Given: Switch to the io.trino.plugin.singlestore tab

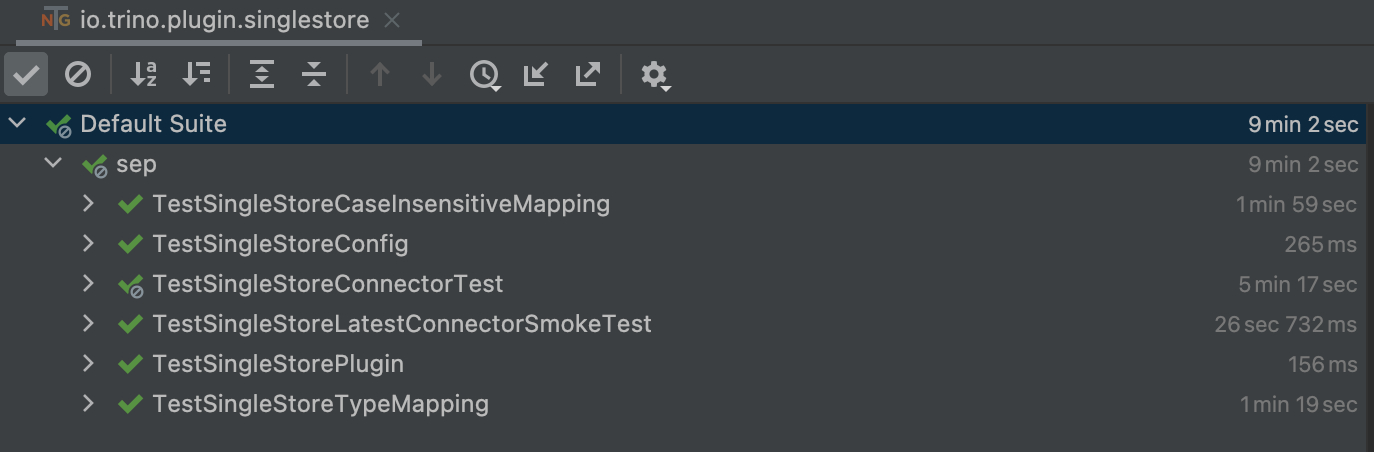Looking at the screenshot, I should [x=224, y=20].
